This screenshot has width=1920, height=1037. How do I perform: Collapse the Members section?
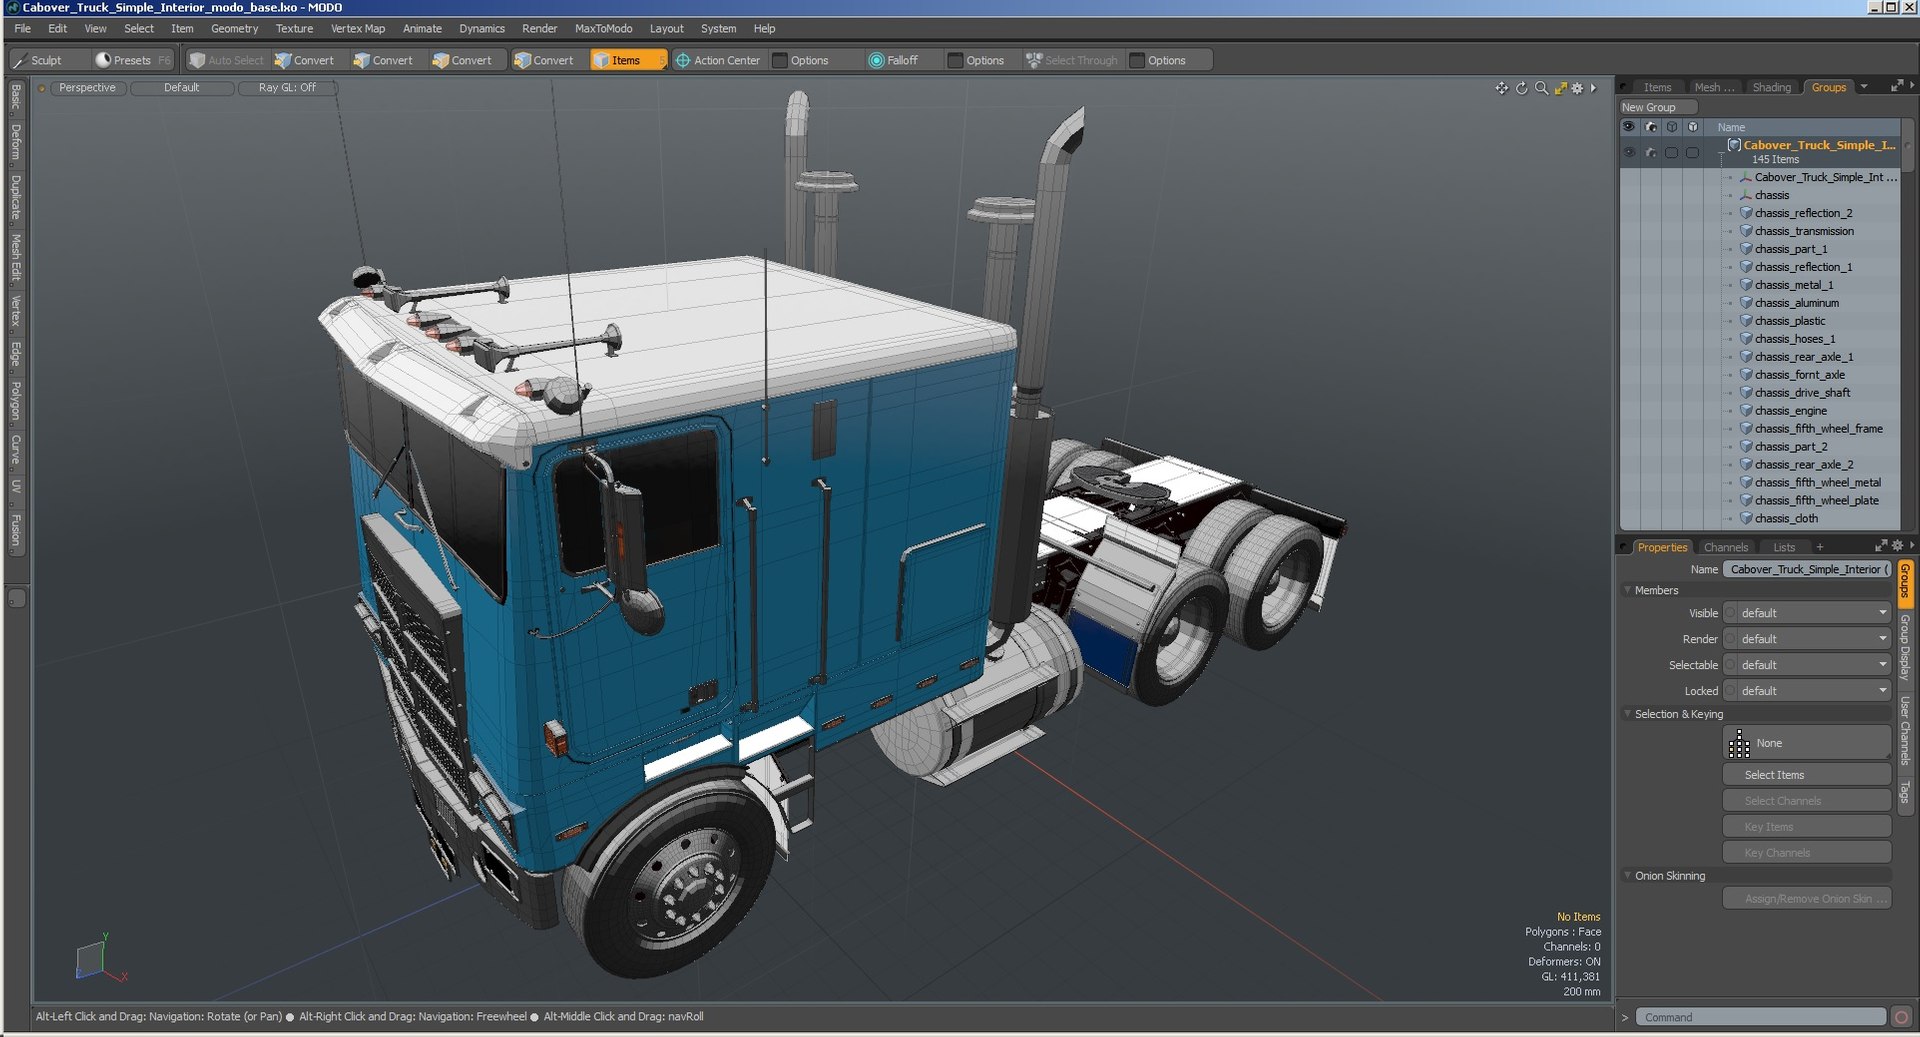[1627, 590]
